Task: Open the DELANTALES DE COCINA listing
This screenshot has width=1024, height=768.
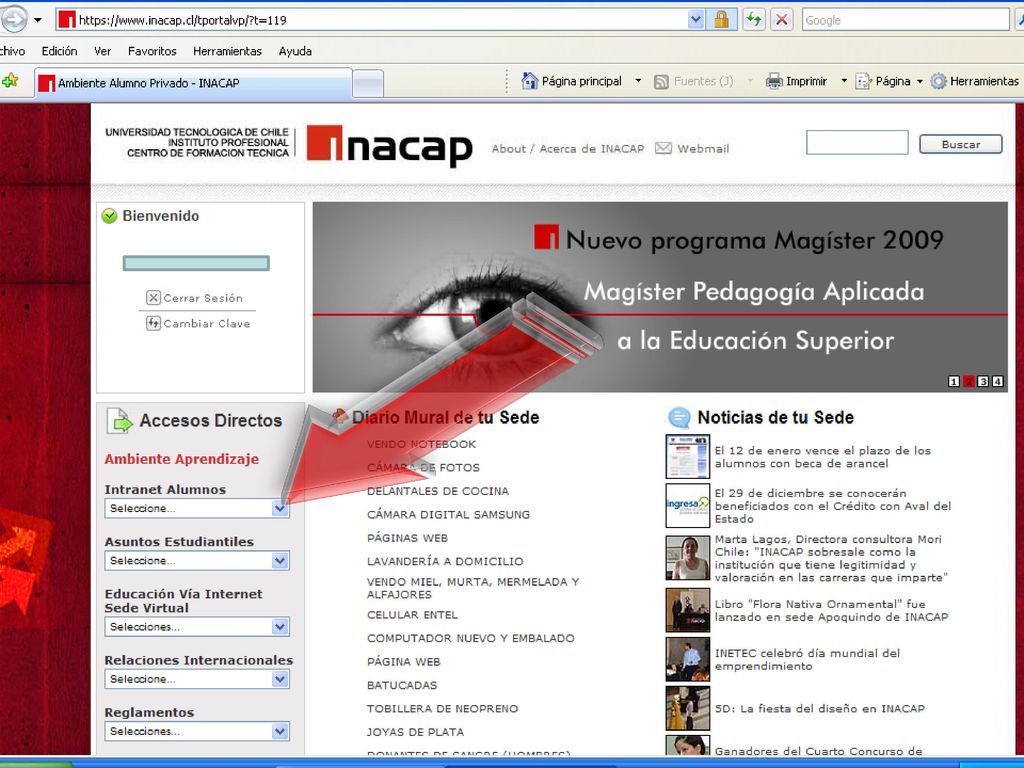Action: (438, 491)
